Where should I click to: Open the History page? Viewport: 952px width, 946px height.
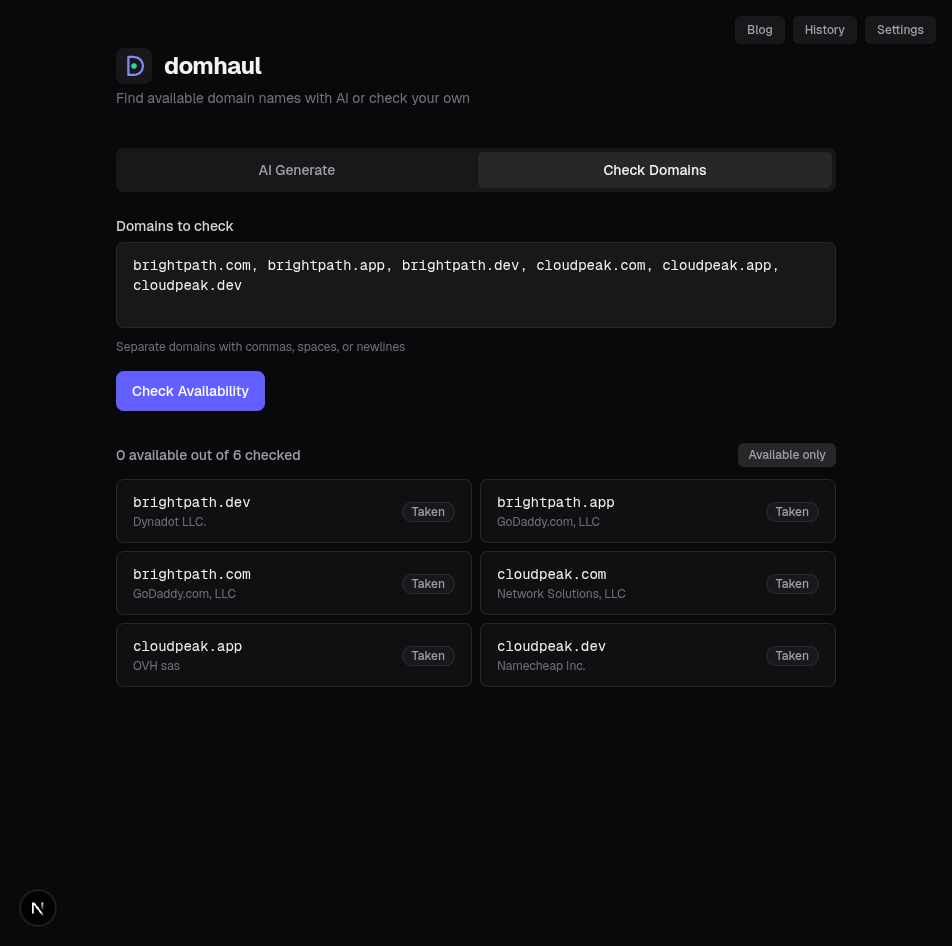point(824,30)
